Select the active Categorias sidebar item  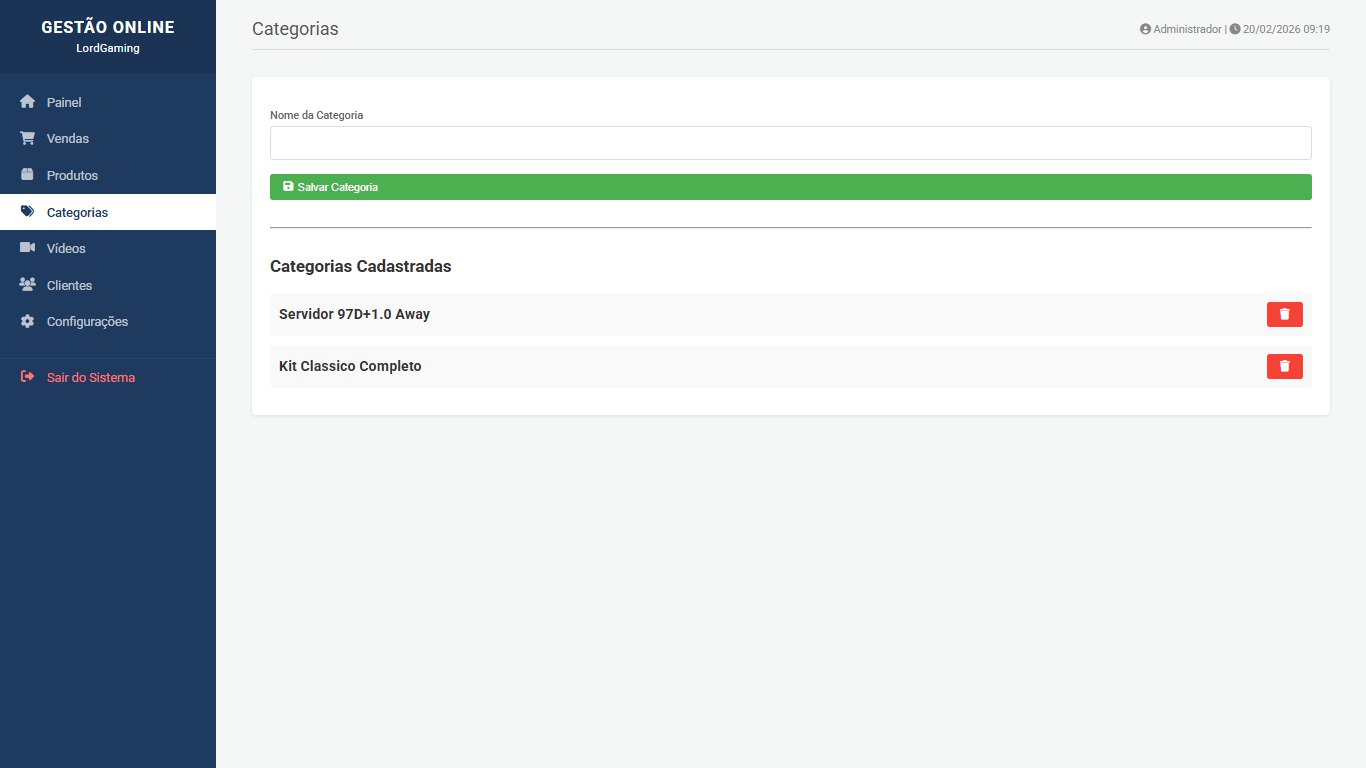coord(77,212)
